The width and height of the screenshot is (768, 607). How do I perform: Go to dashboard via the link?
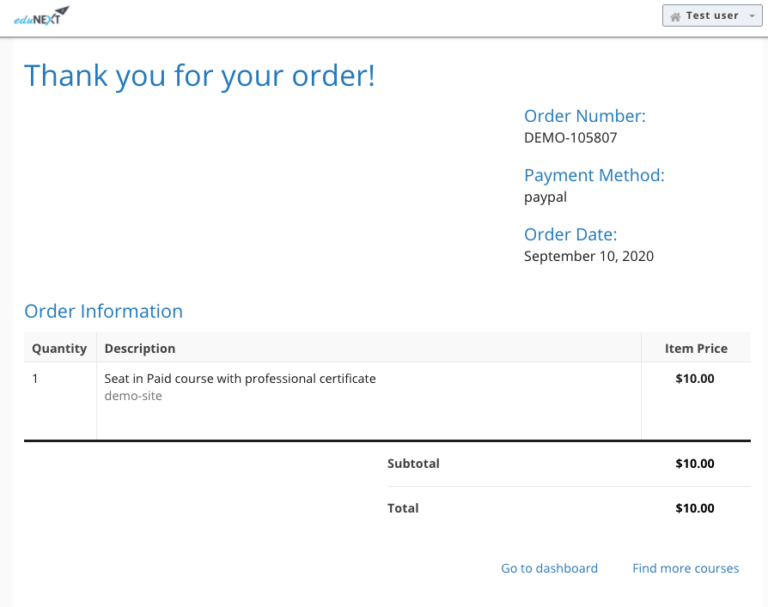click(549, 568)
